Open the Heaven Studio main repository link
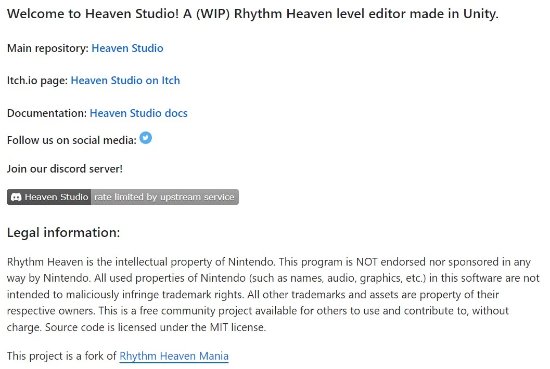 (x=127, y=48)
